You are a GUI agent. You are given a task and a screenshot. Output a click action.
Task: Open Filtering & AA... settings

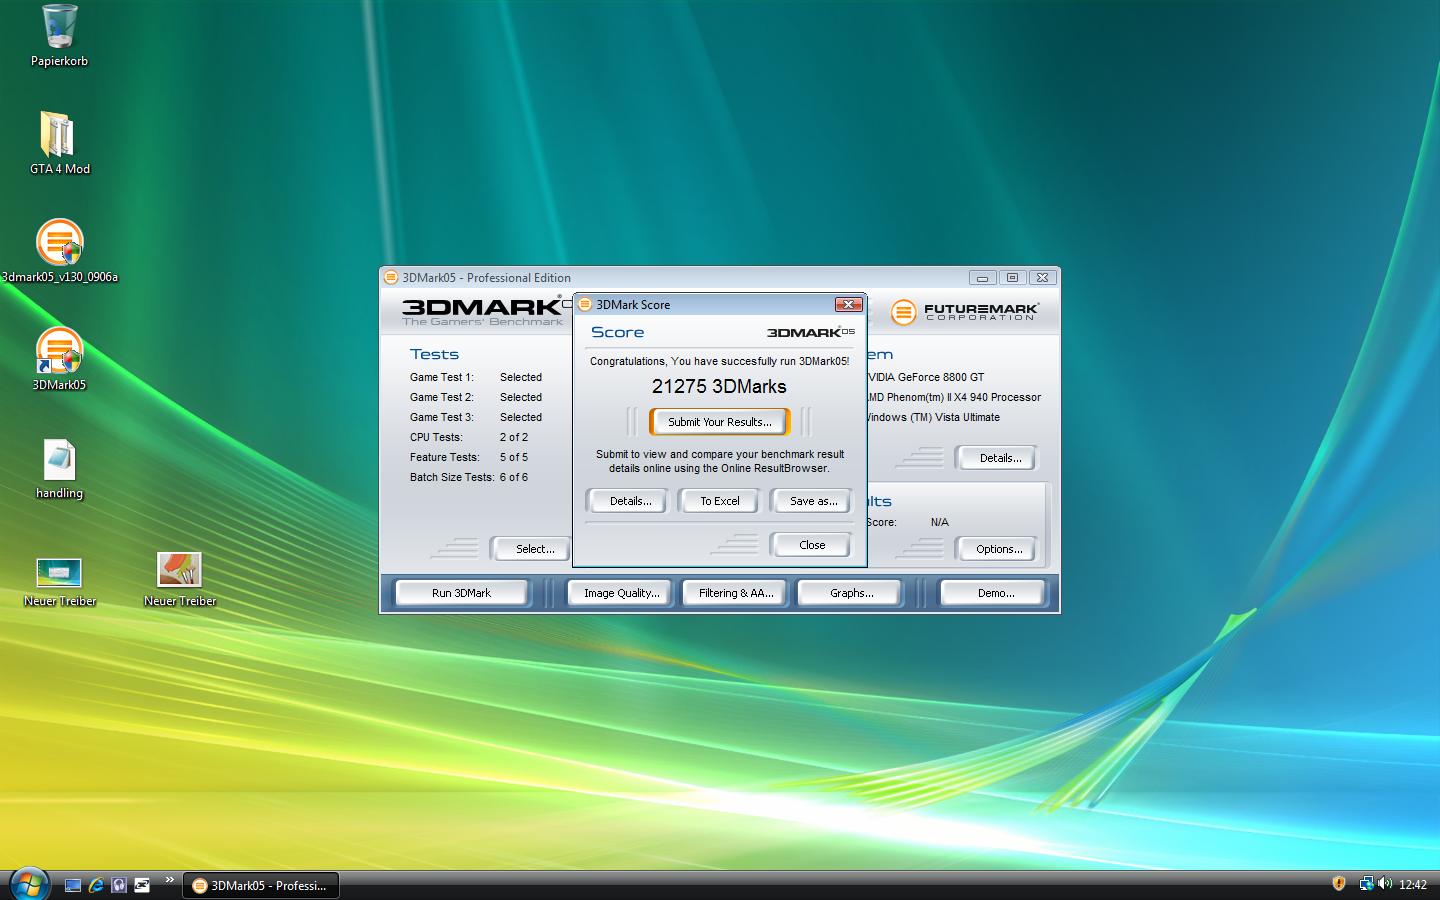tap(736, 593)
